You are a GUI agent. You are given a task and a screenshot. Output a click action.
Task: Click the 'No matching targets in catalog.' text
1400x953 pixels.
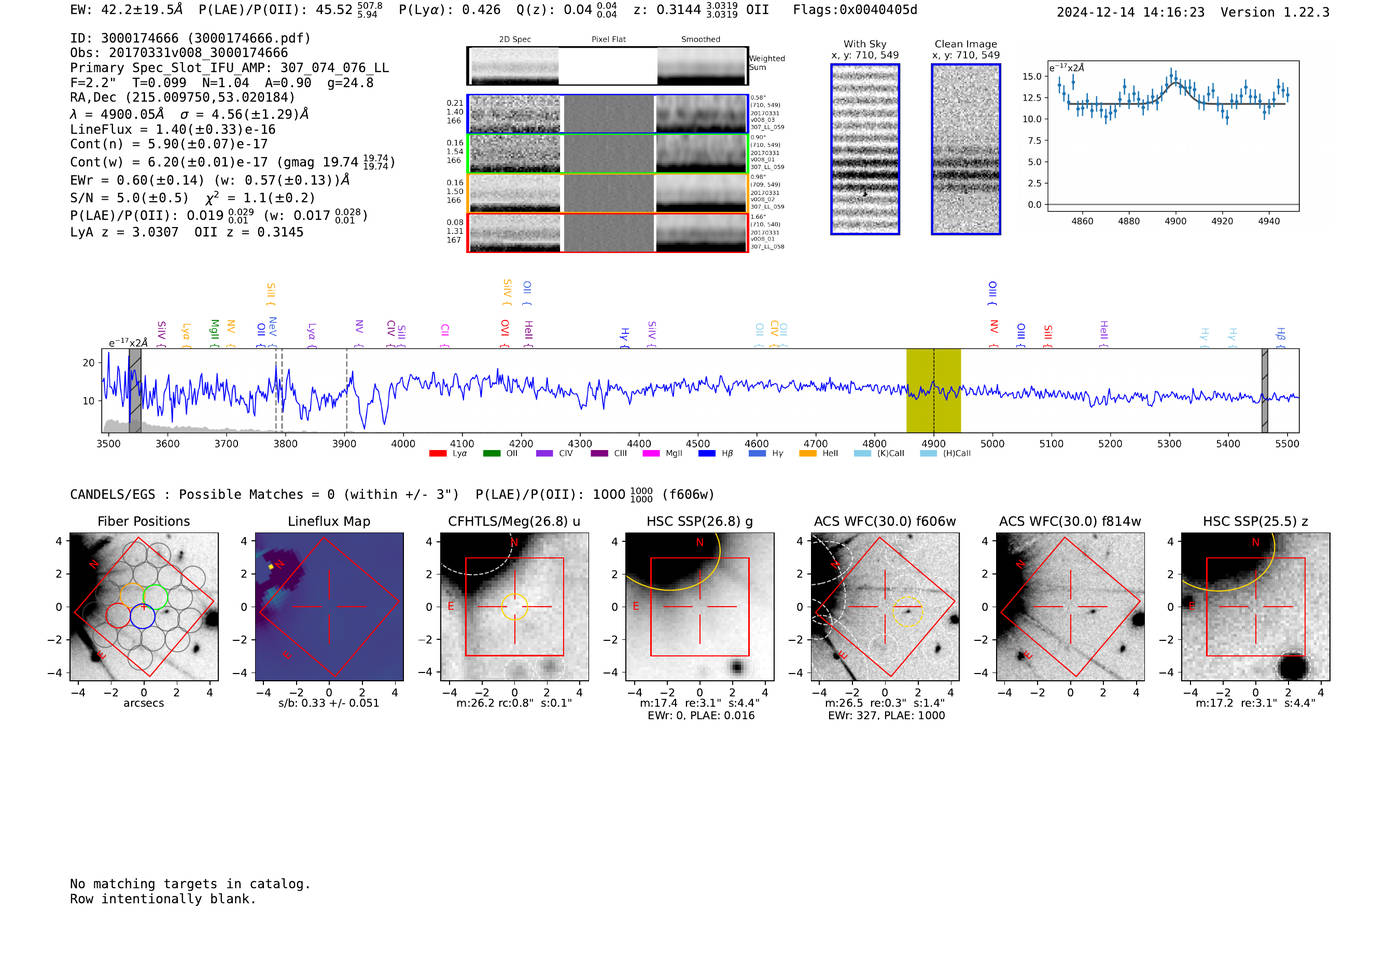190,884
